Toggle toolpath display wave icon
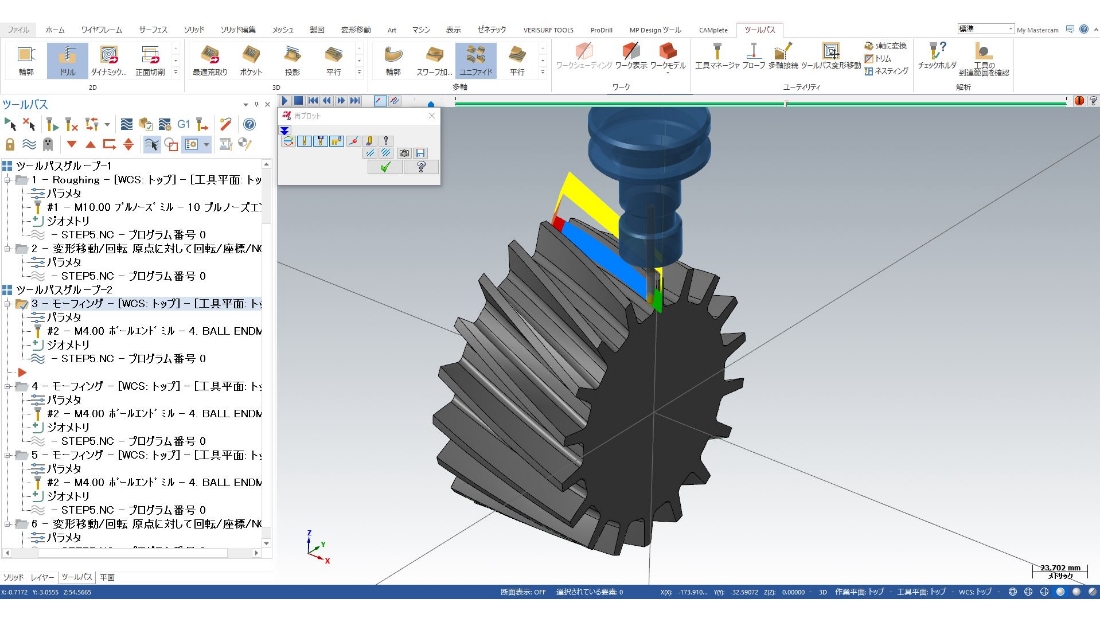 (29, 144)
